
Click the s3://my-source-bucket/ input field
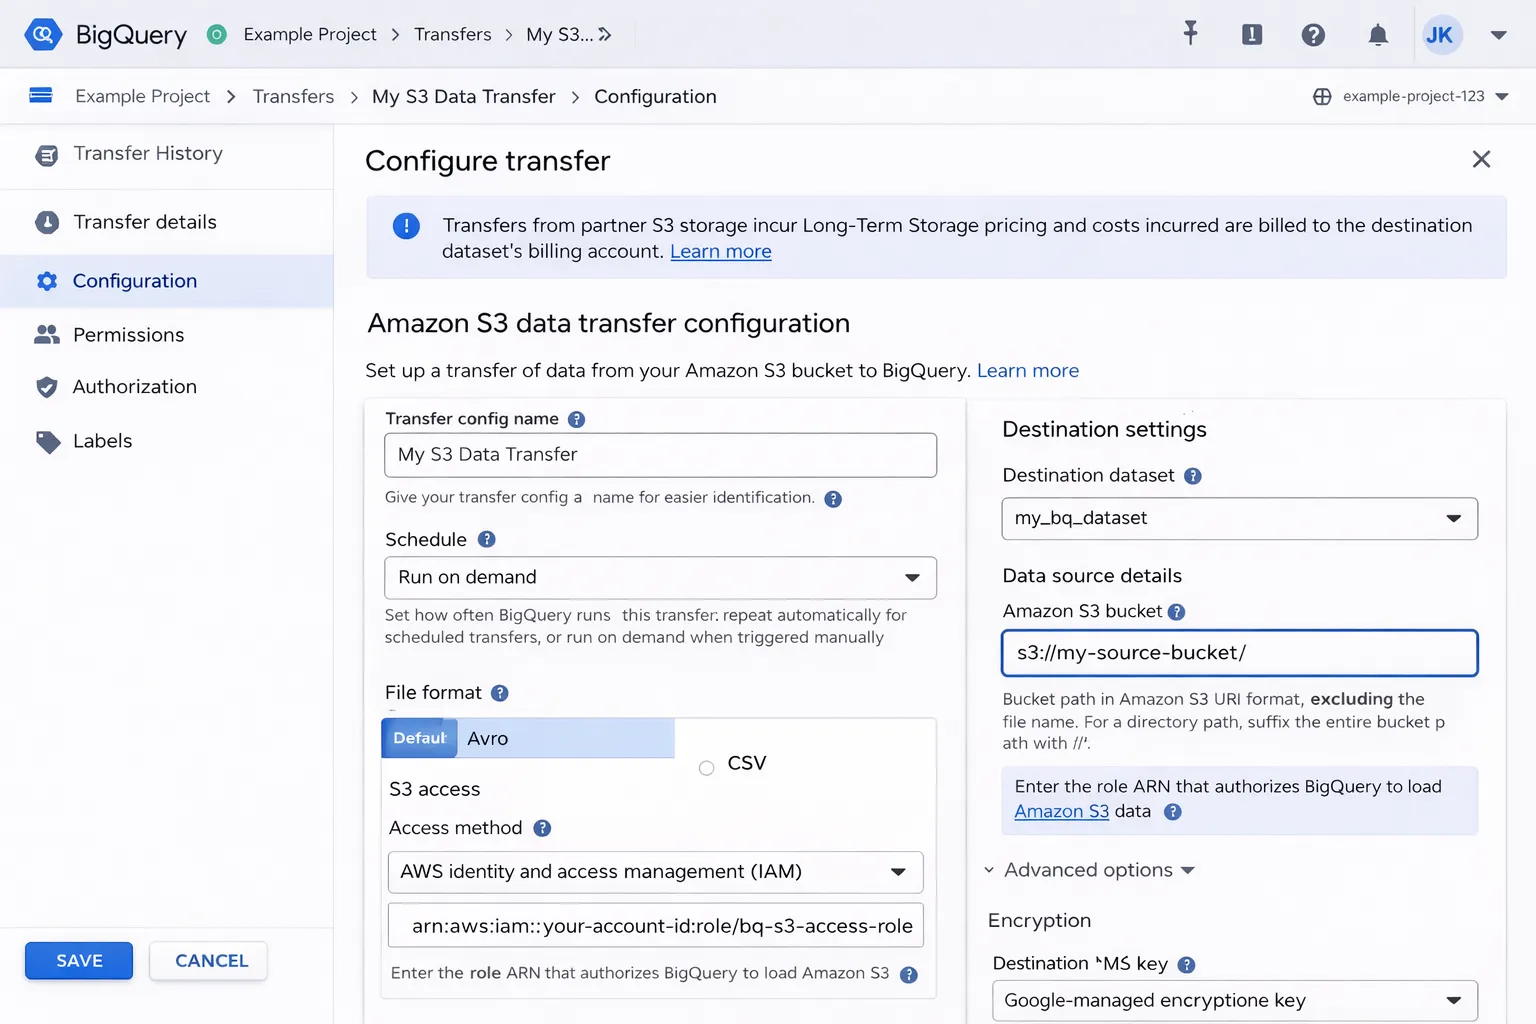[x=1239, y=652]
